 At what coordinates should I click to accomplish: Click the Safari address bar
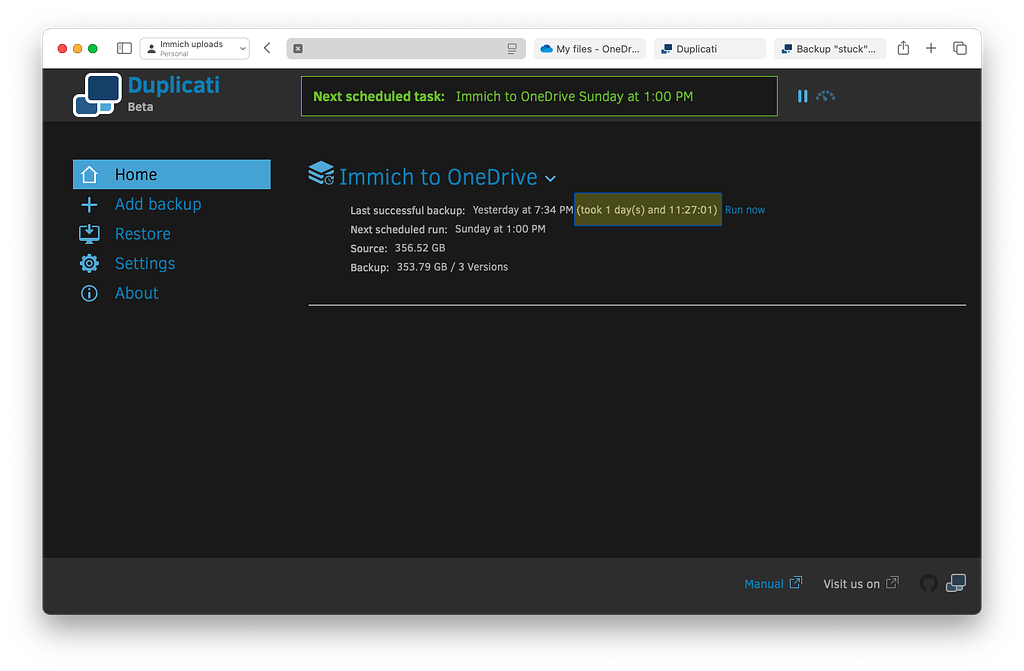pyautogui.click(x=405, y=47)
